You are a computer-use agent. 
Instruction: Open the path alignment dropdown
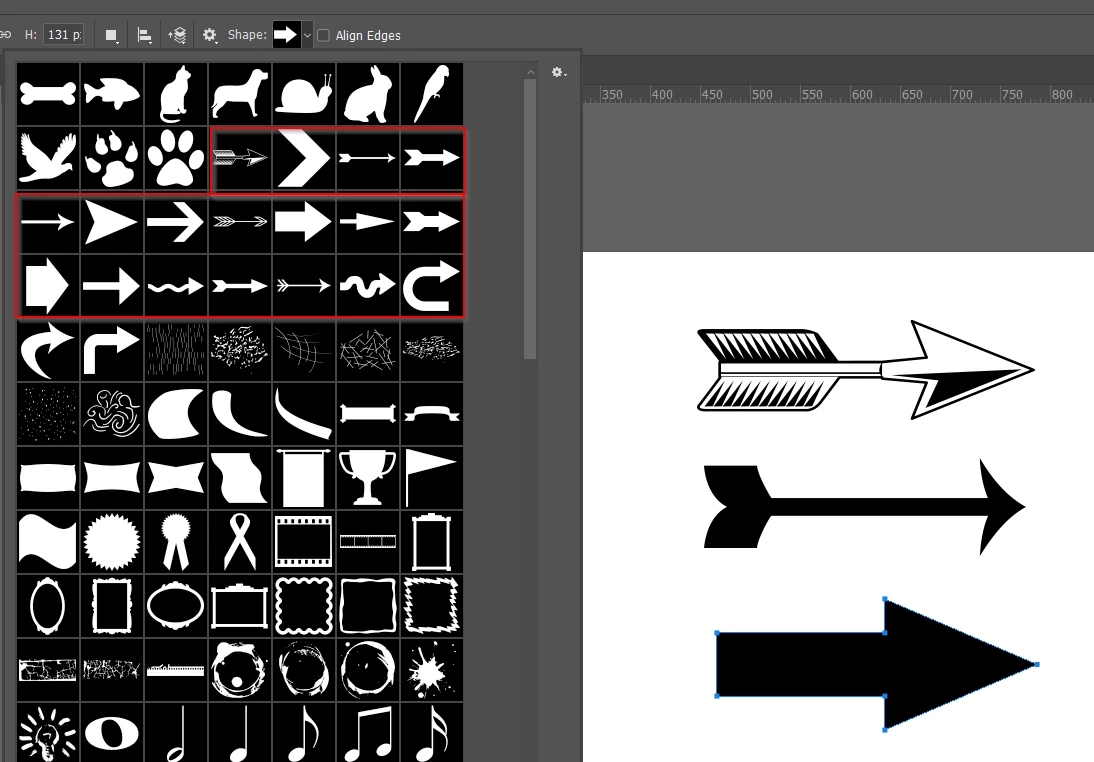[144, 35]
